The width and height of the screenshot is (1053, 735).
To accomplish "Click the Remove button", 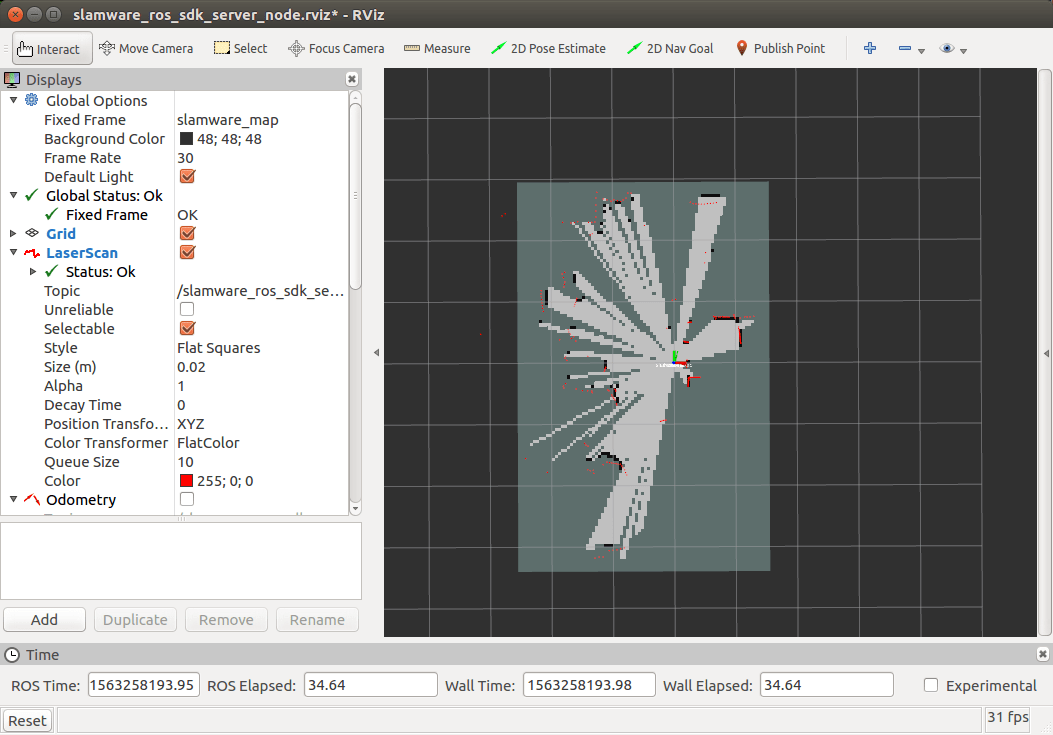I will tap(226, 619).
